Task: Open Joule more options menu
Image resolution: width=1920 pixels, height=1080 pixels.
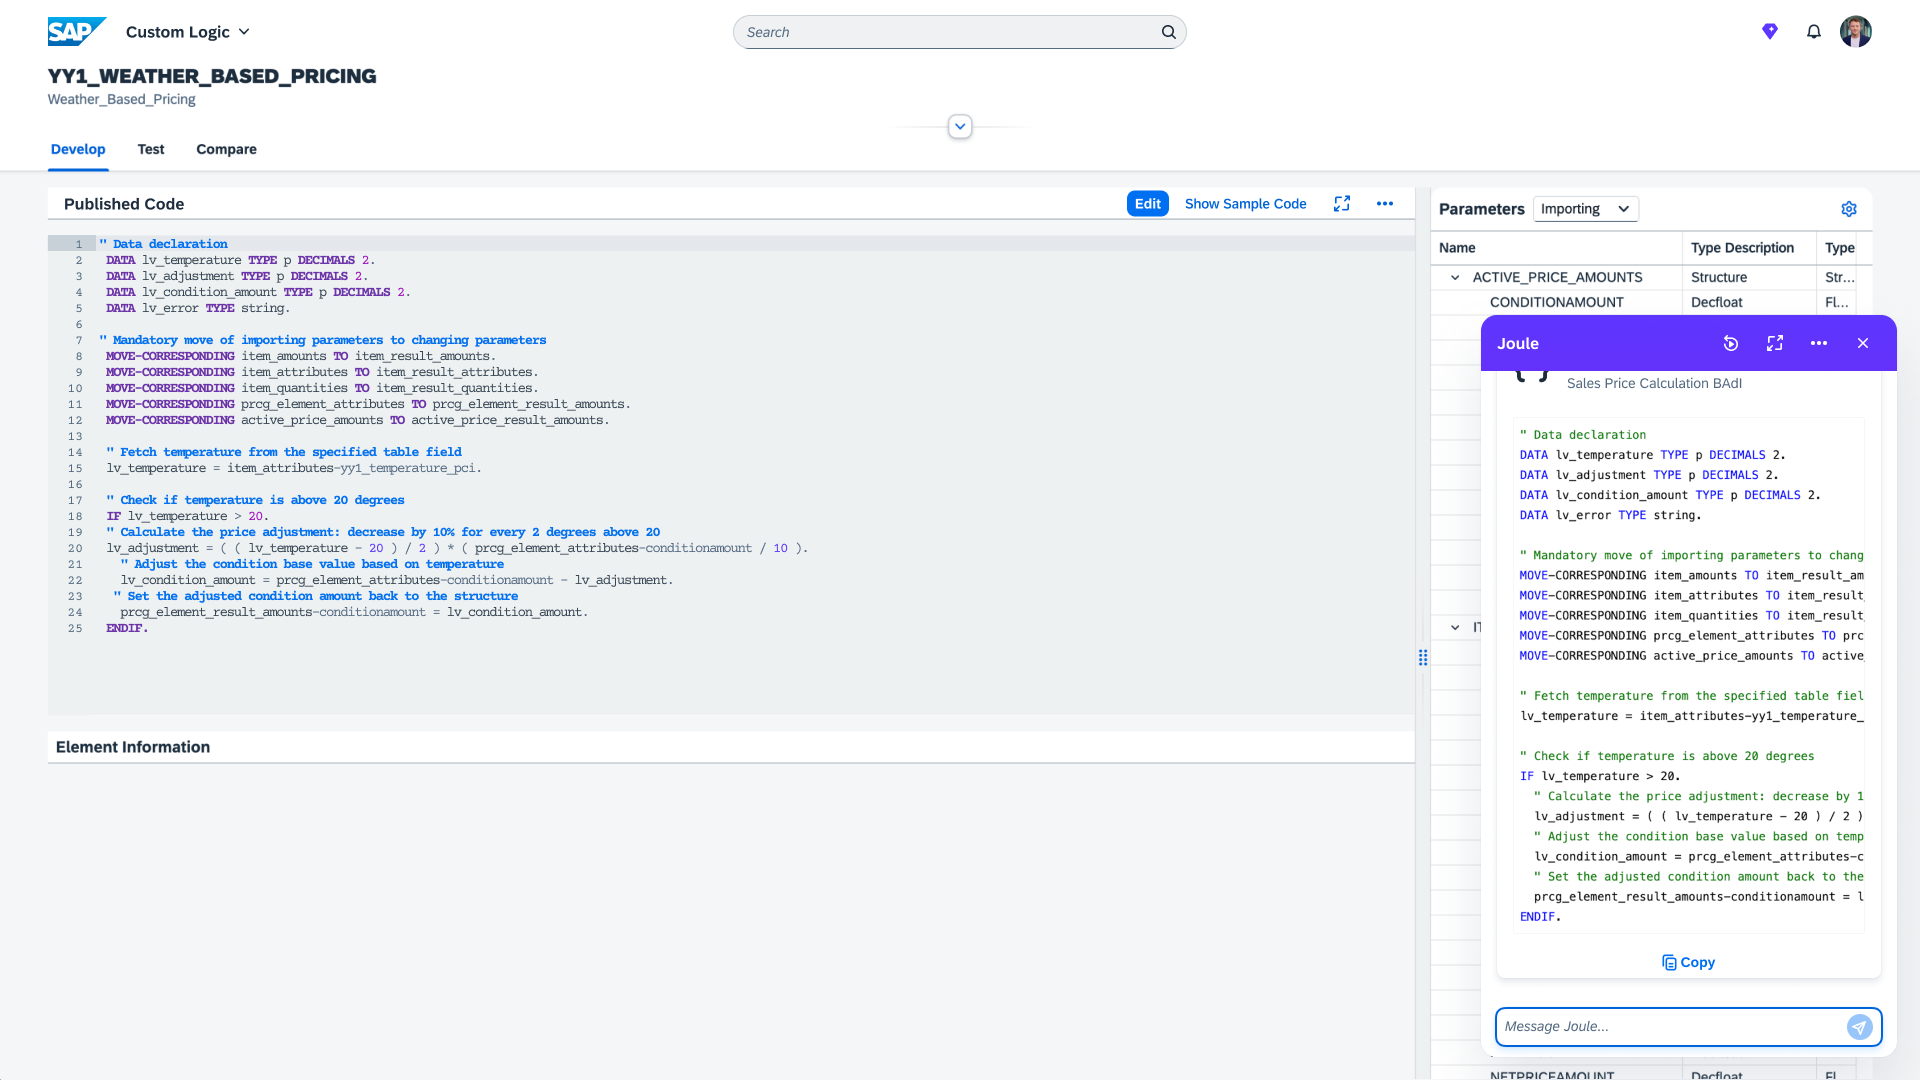Action: click(1818, 343)
